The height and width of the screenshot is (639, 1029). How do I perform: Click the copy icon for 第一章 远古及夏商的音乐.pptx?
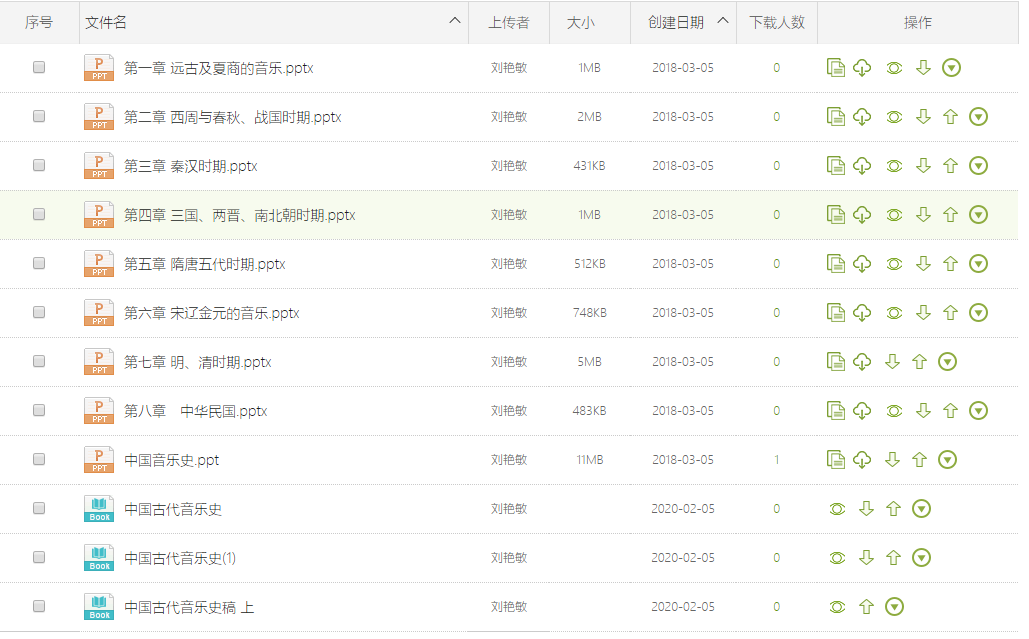tap(836, 67)
